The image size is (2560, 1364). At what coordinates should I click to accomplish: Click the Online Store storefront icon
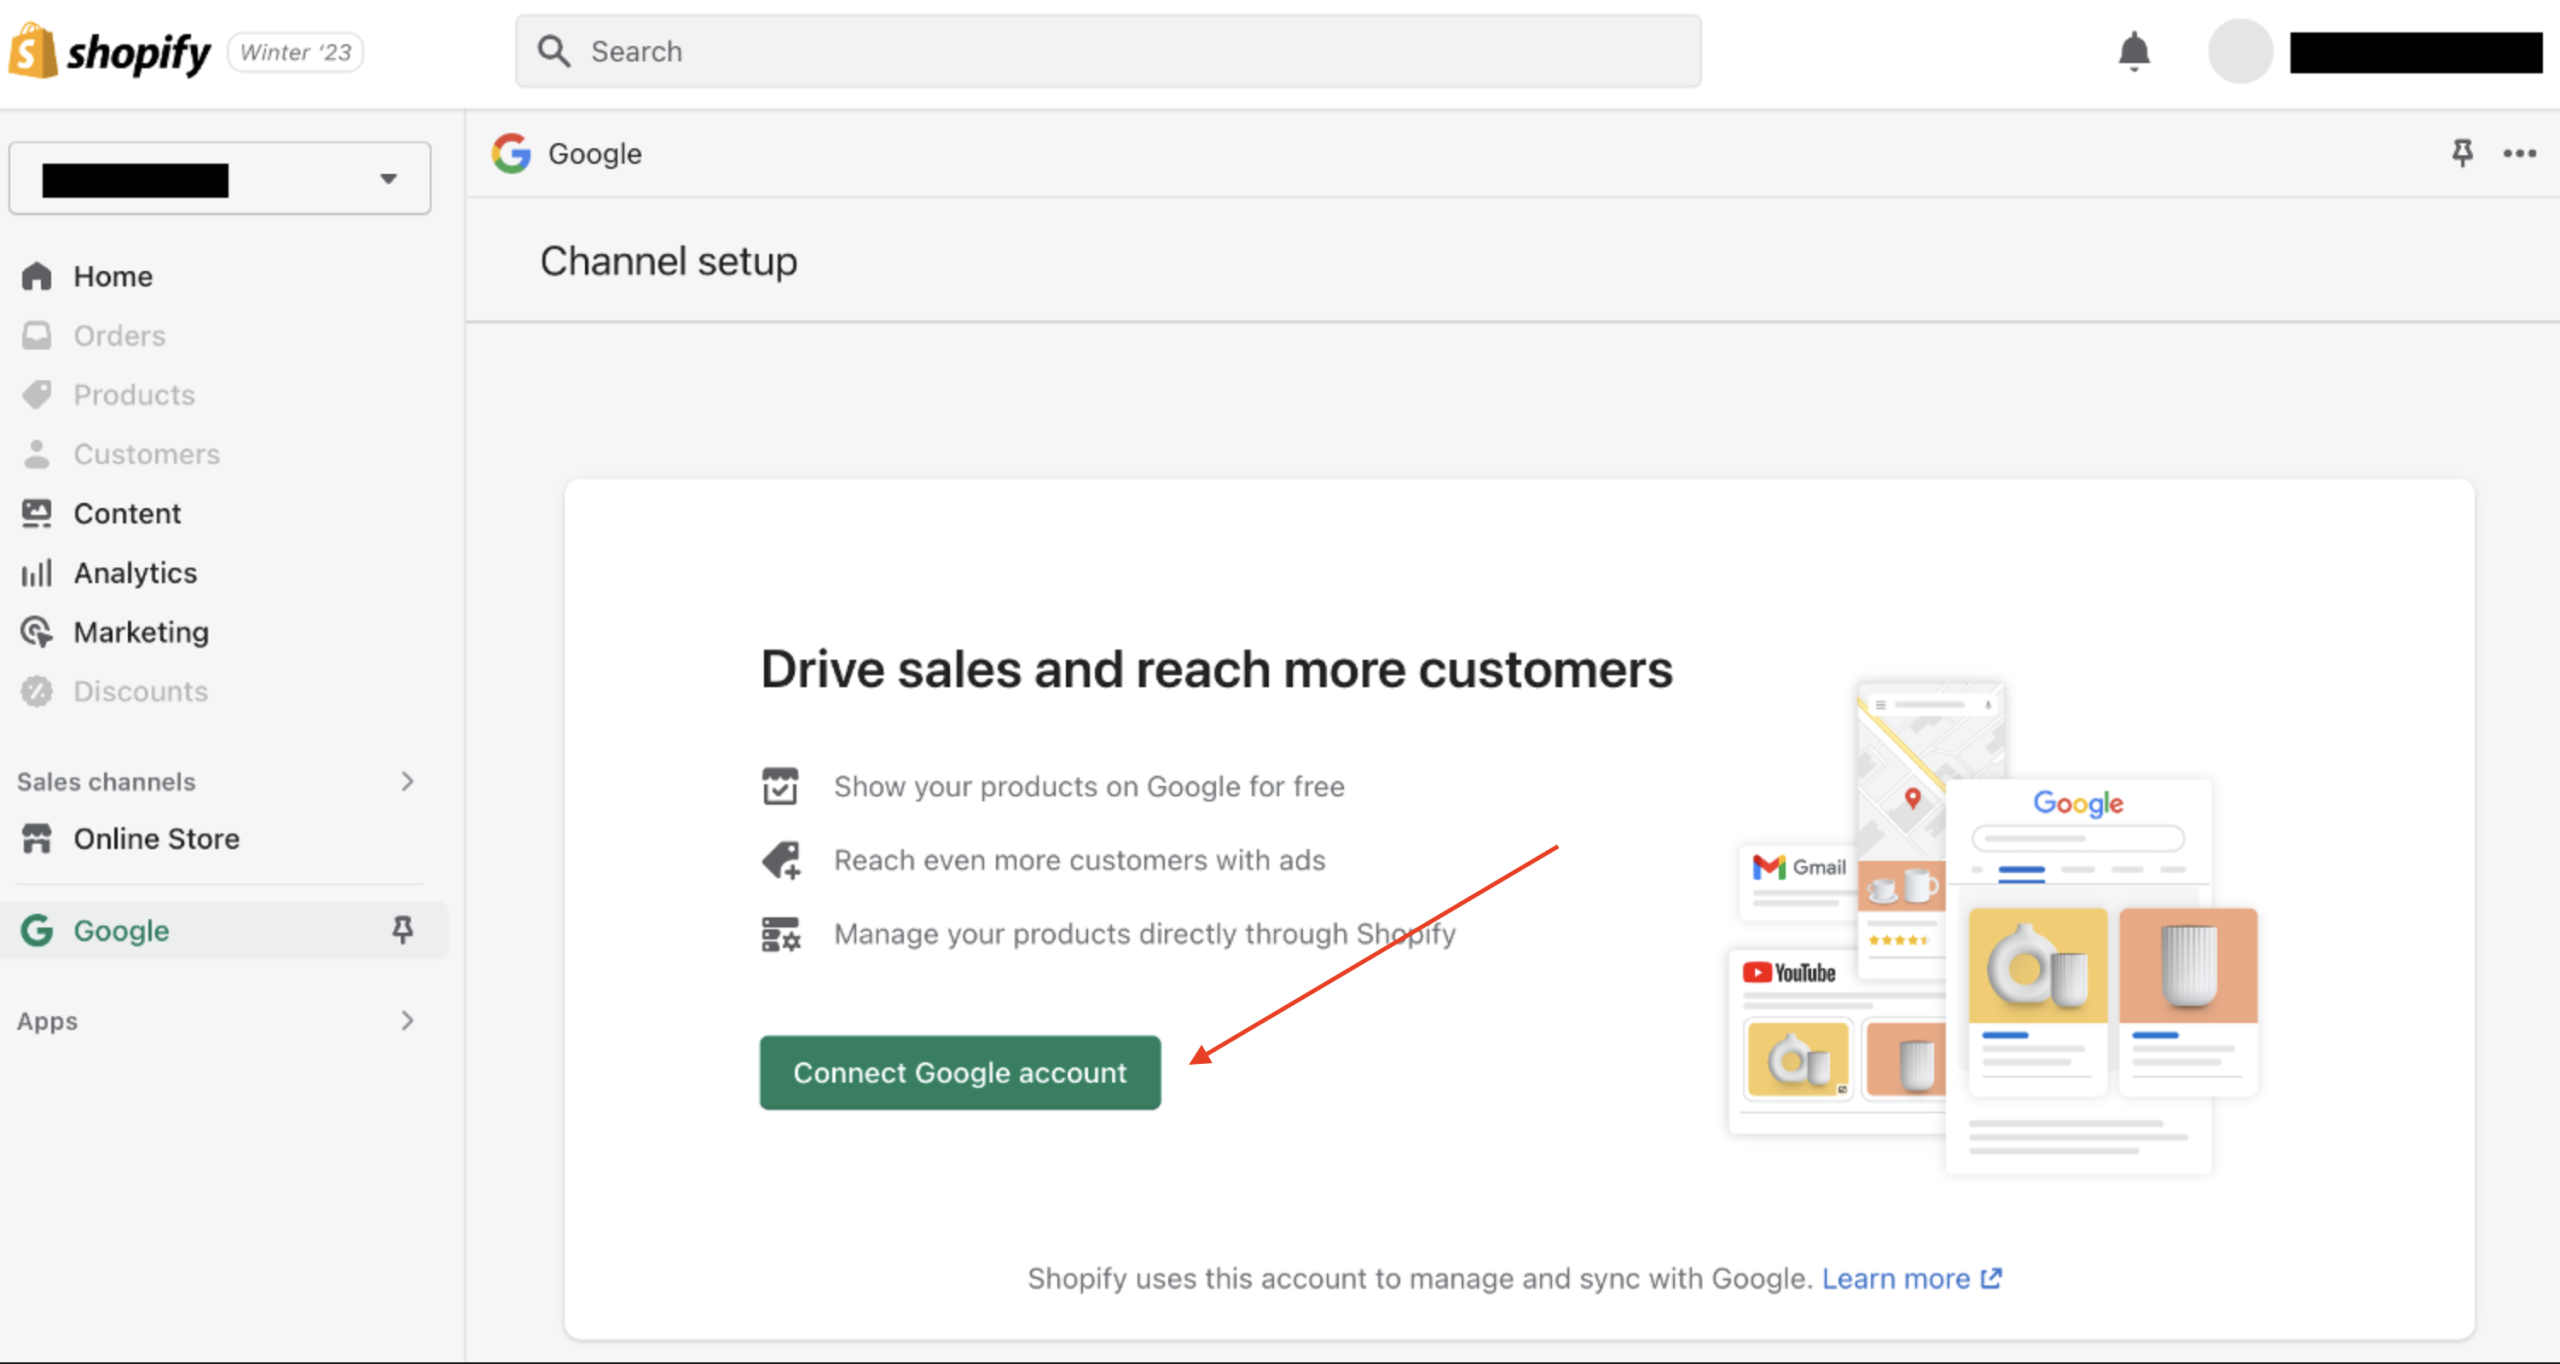(37, 838)
